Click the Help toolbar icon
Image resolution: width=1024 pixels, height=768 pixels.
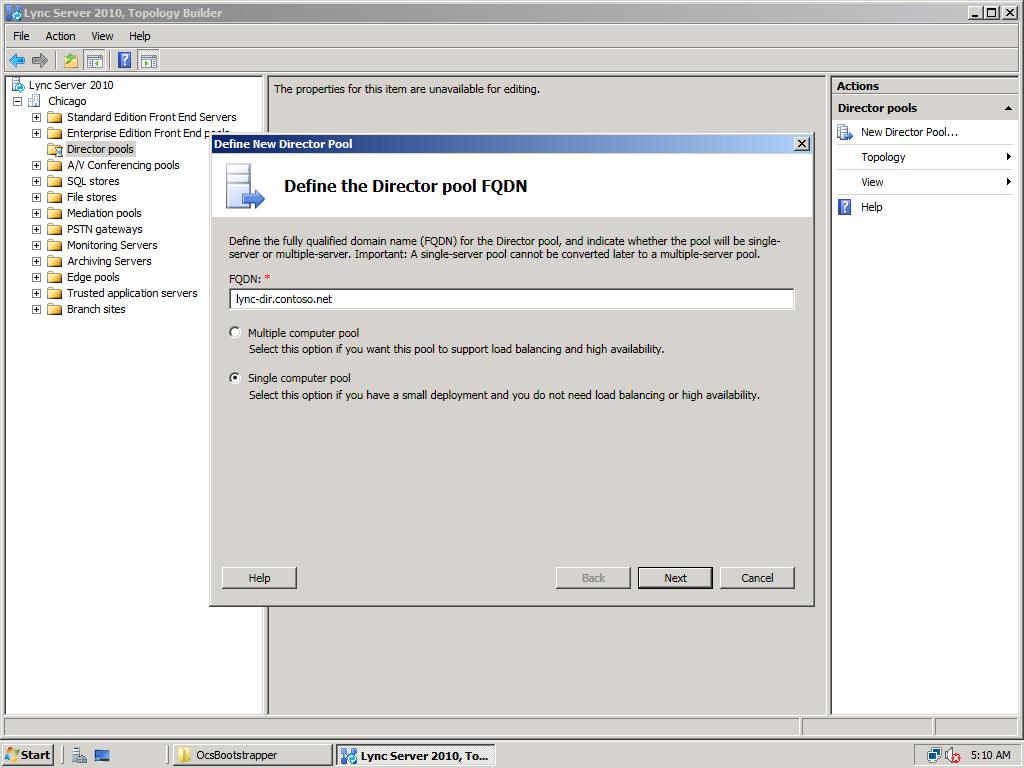(122, 60)
